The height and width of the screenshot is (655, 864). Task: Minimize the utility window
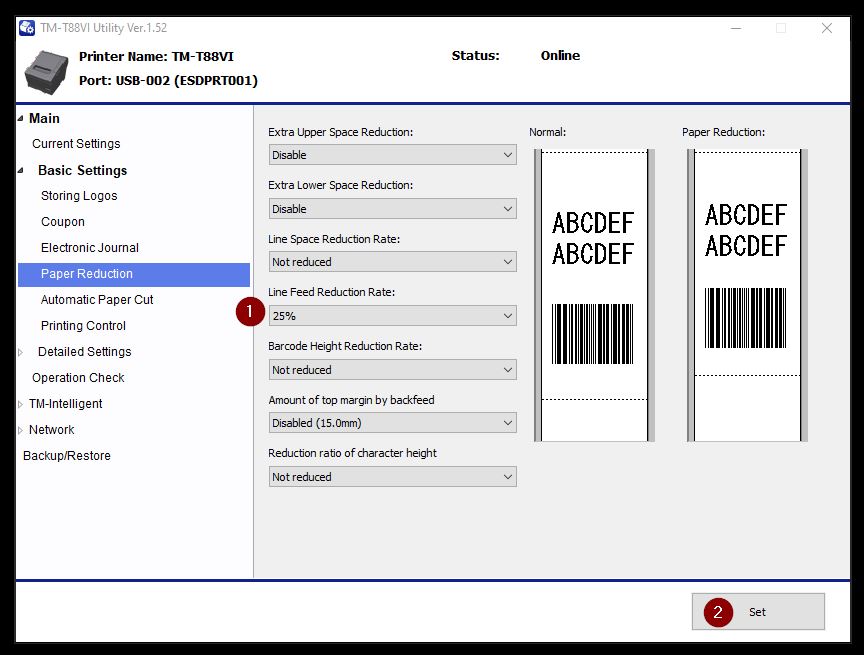coord(736,28)
